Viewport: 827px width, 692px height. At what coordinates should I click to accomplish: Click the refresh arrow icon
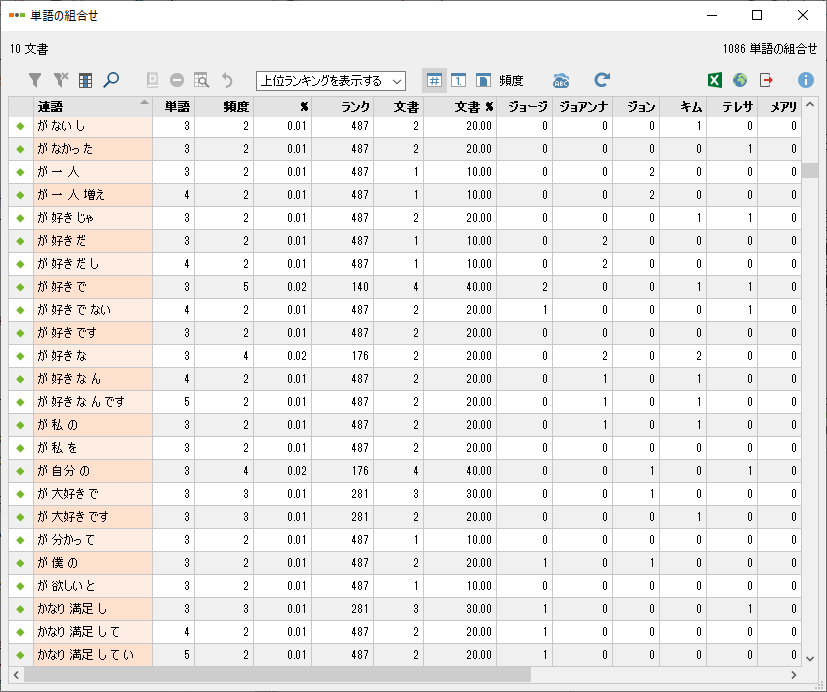pos(601,80)
